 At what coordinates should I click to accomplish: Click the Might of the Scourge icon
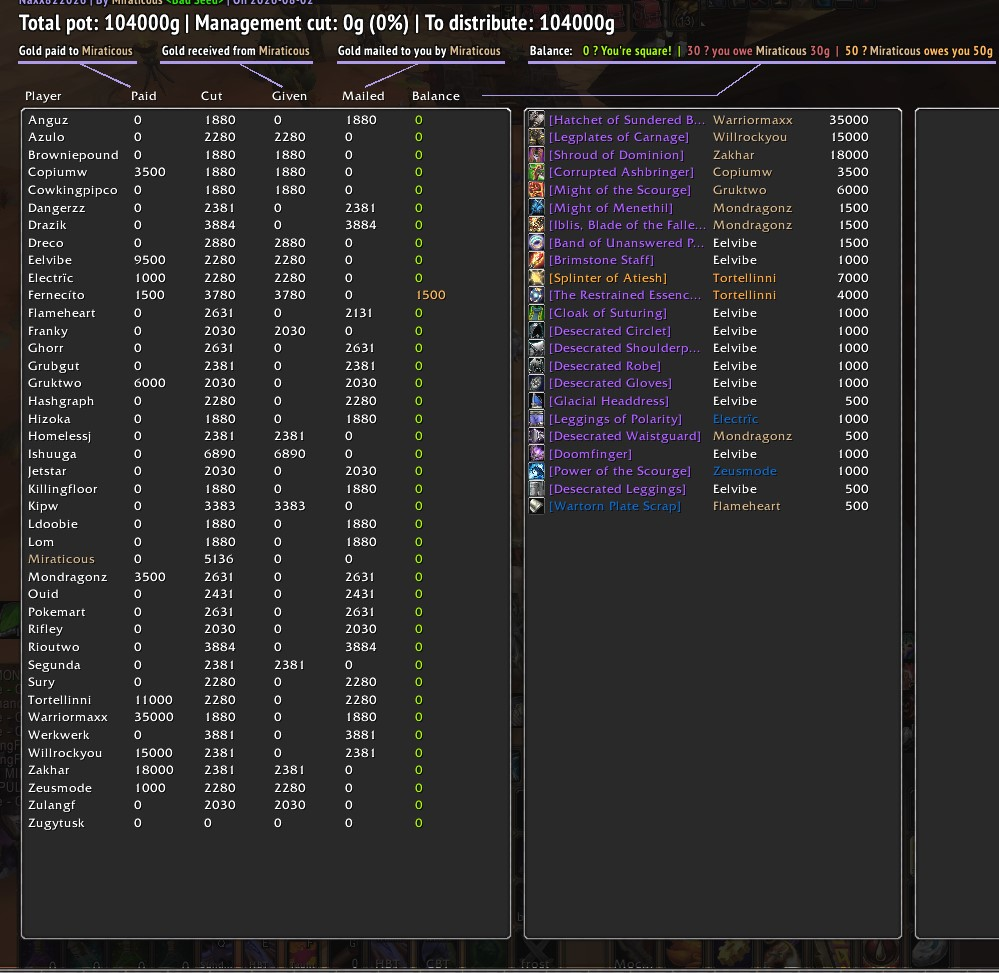[536, 190]
